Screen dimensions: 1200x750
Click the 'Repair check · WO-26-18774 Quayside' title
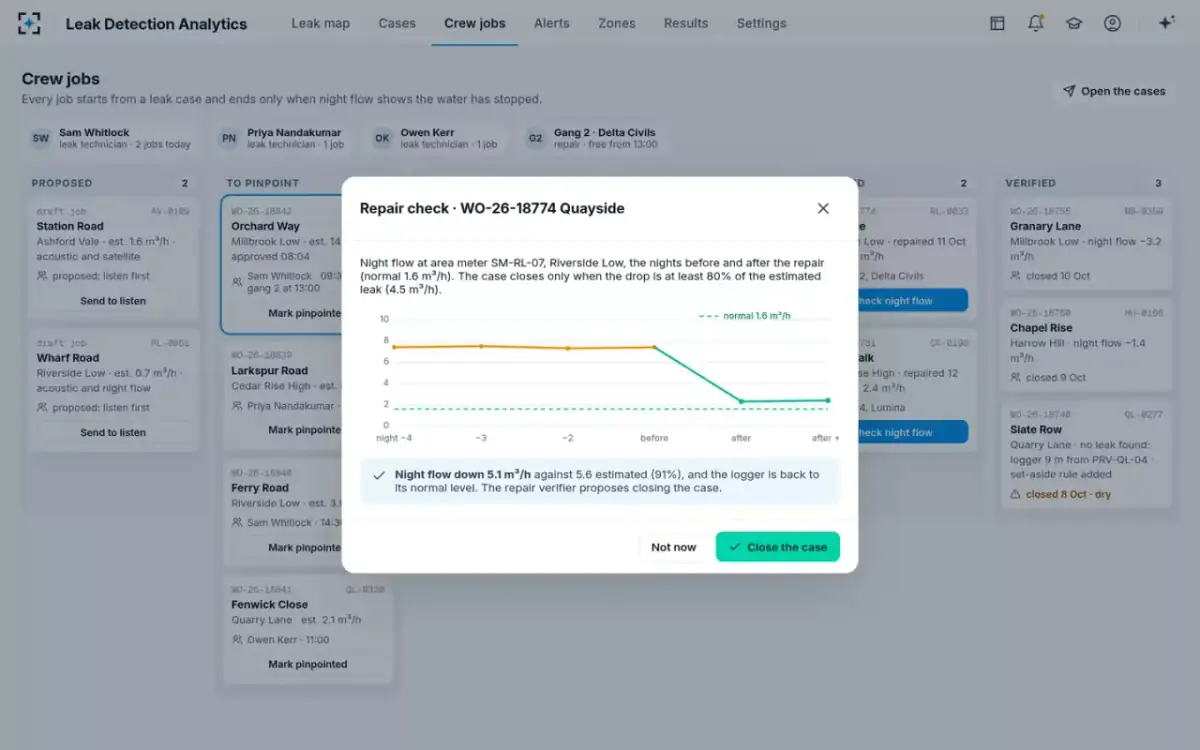click(x=492, y=208)
